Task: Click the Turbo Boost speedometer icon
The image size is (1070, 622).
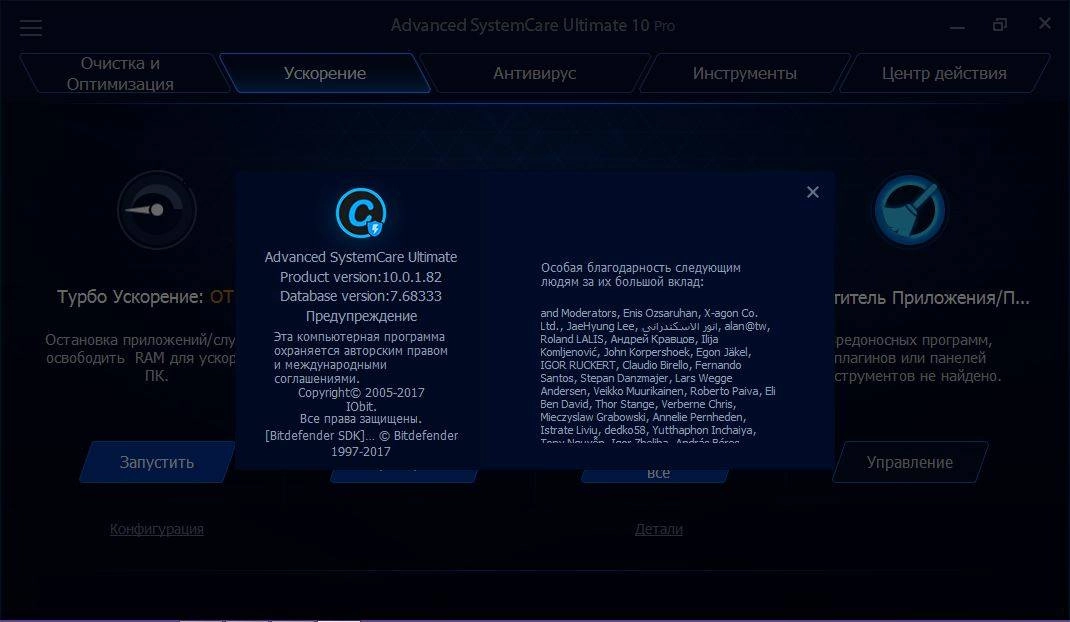Action: click(156, 210)
